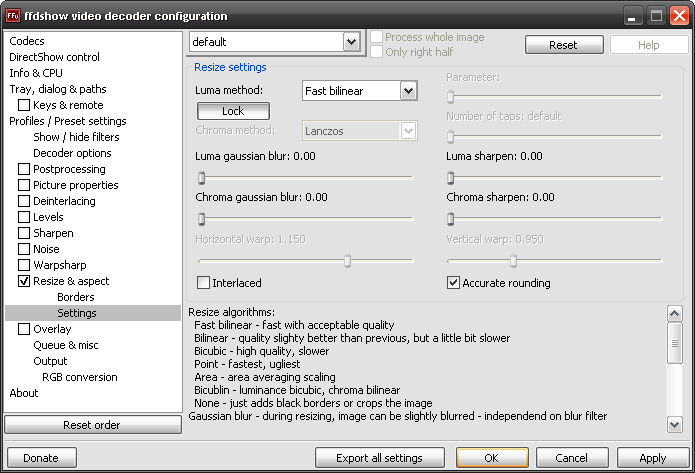Toggle the Deinterlacing checkbox
695x473 pixels.
tap(24, 201)
